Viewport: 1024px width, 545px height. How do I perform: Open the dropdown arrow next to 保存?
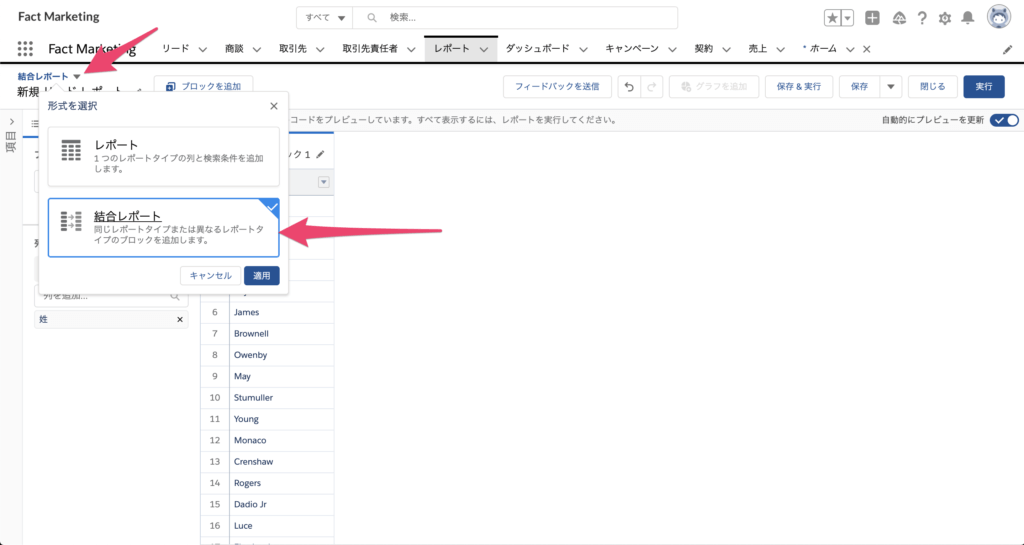click(x=891, y=87)
